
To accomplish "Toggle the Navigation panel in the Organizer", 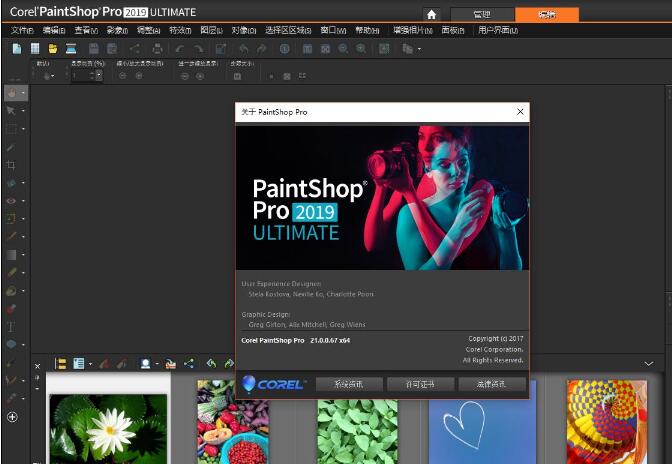I will tap(61, 364).
